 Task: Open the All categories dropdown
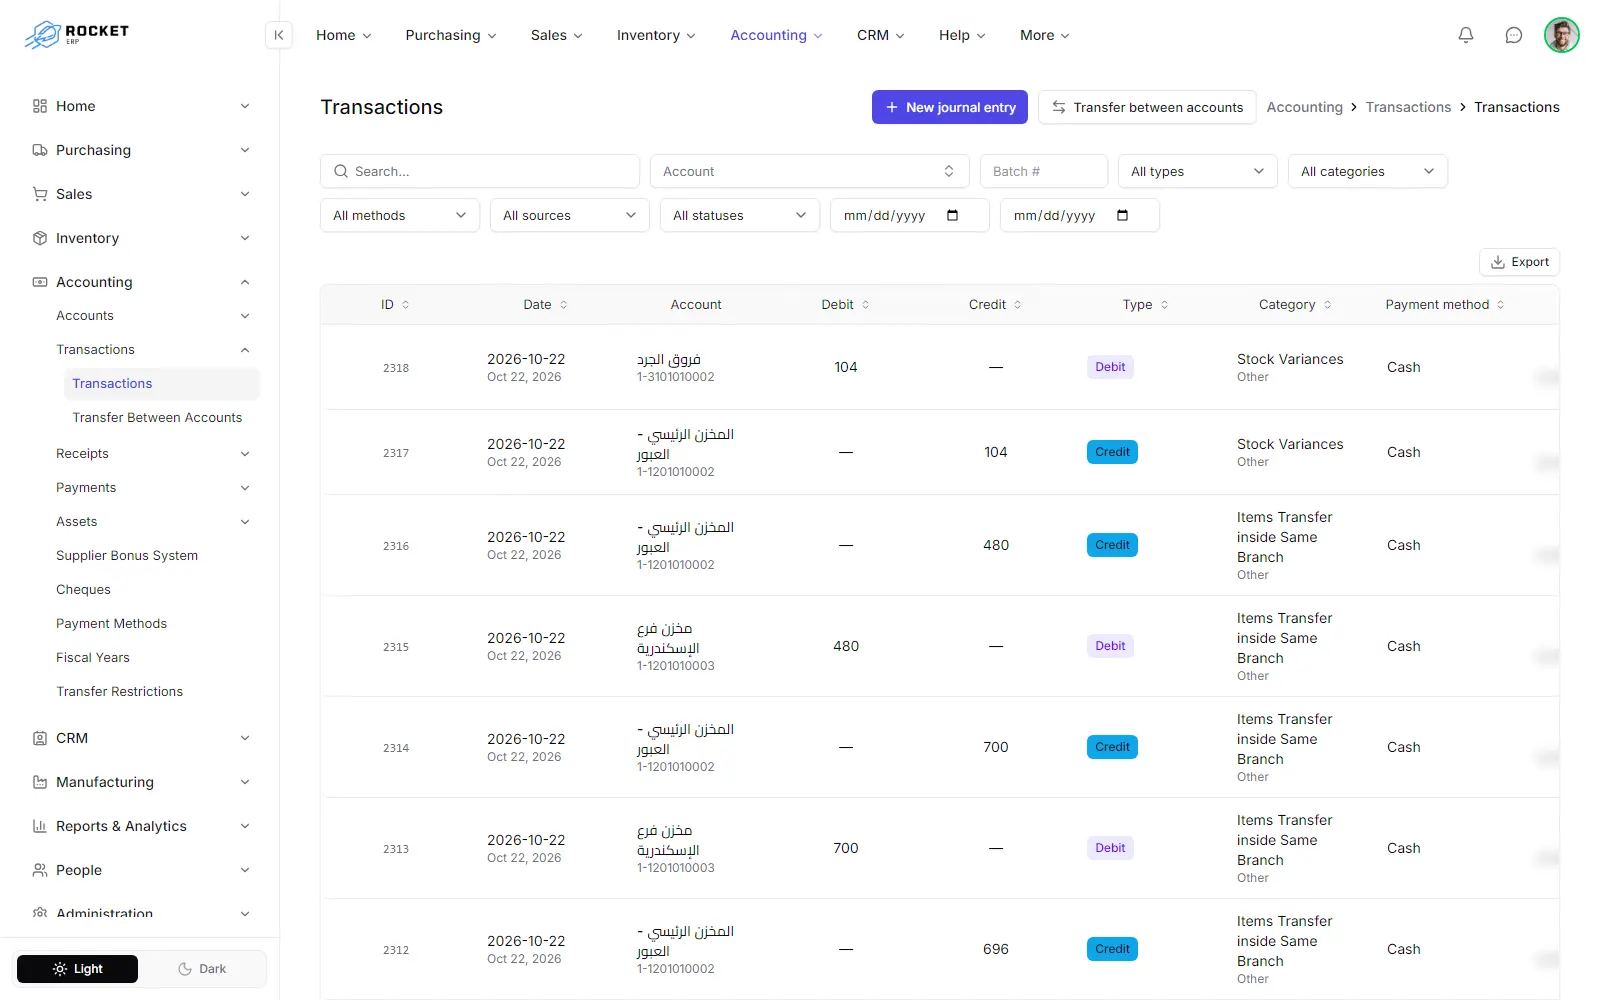point(1368,171)
